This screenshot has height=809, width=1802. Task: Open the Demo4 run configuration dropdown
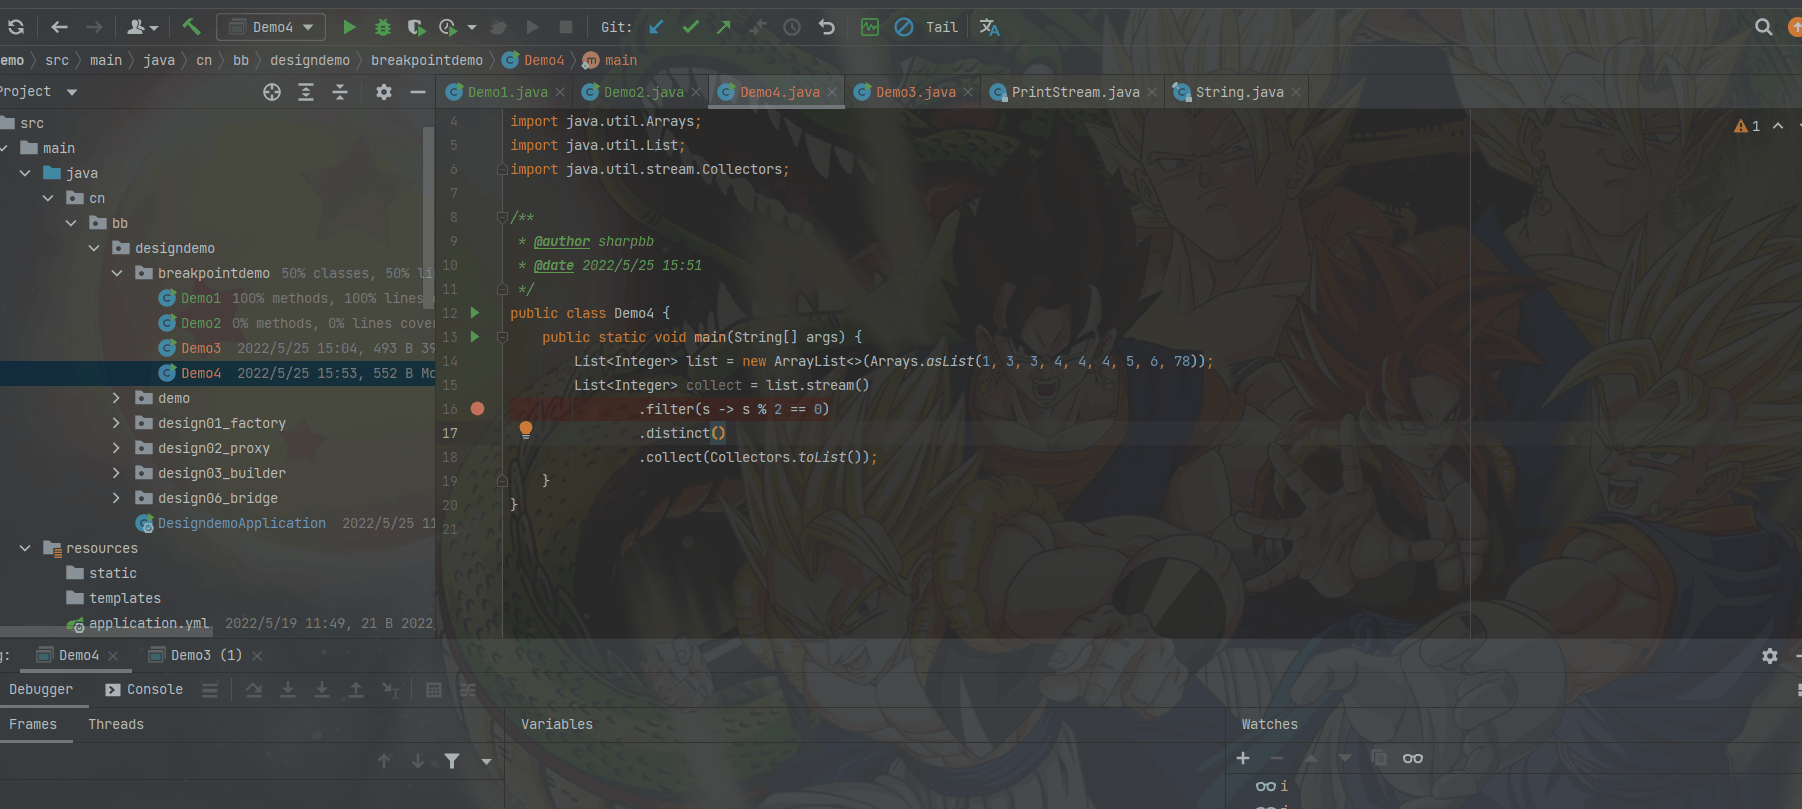coord(272,27)
